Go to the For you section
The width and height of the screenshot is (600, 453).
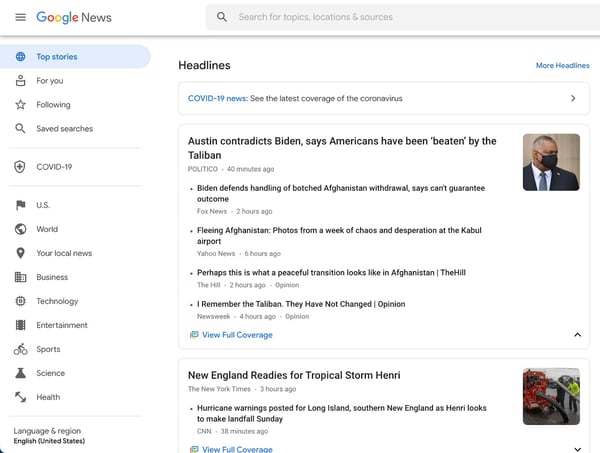point(49,80)
